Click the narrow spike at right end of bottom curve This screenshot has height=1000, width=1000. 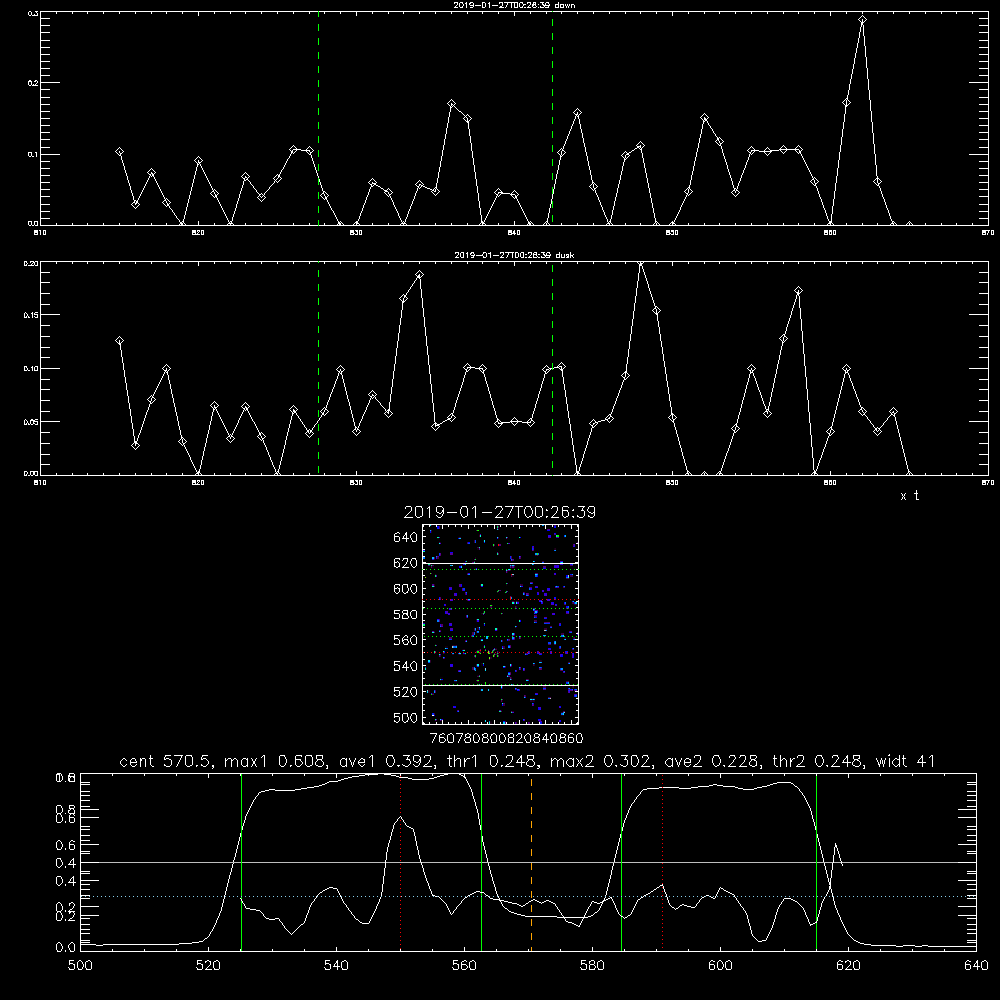835,855
